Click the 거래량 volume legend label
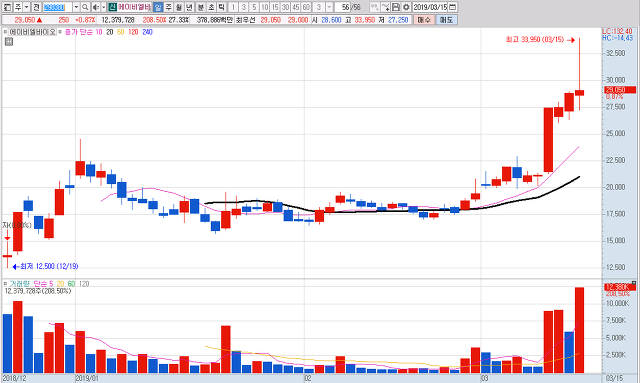The image size is (640, 383). [x=20, y=283]
